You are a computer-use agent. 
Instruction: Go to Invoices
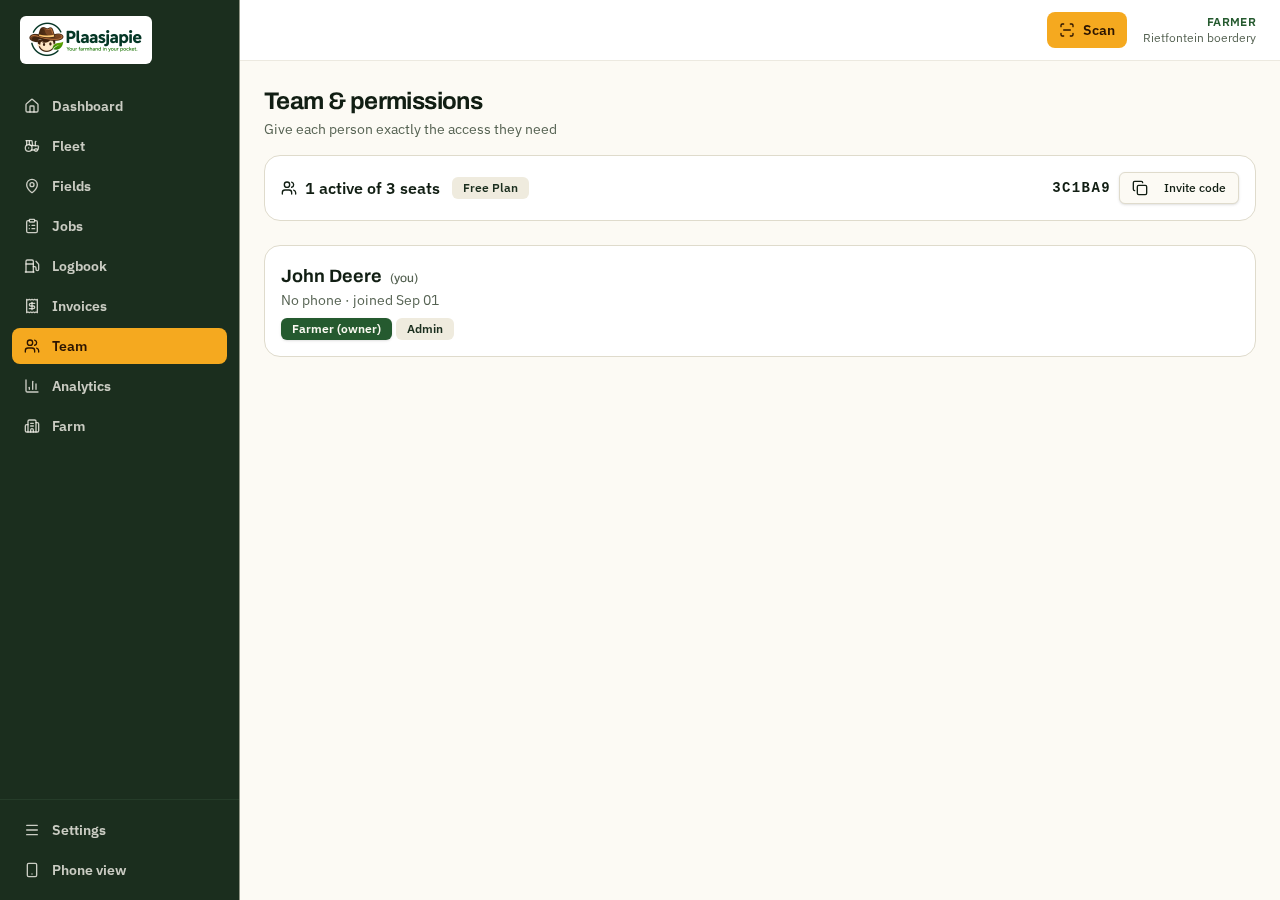(119, 306)
